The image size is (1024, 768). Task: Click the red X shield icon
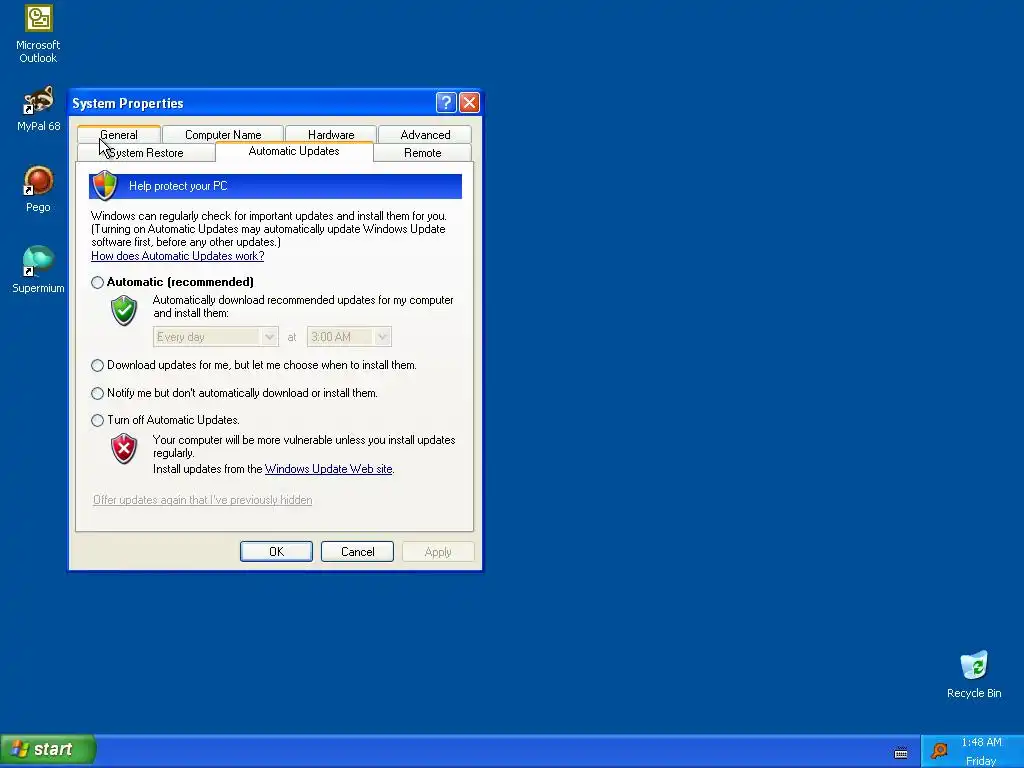(x=123, y=449)
